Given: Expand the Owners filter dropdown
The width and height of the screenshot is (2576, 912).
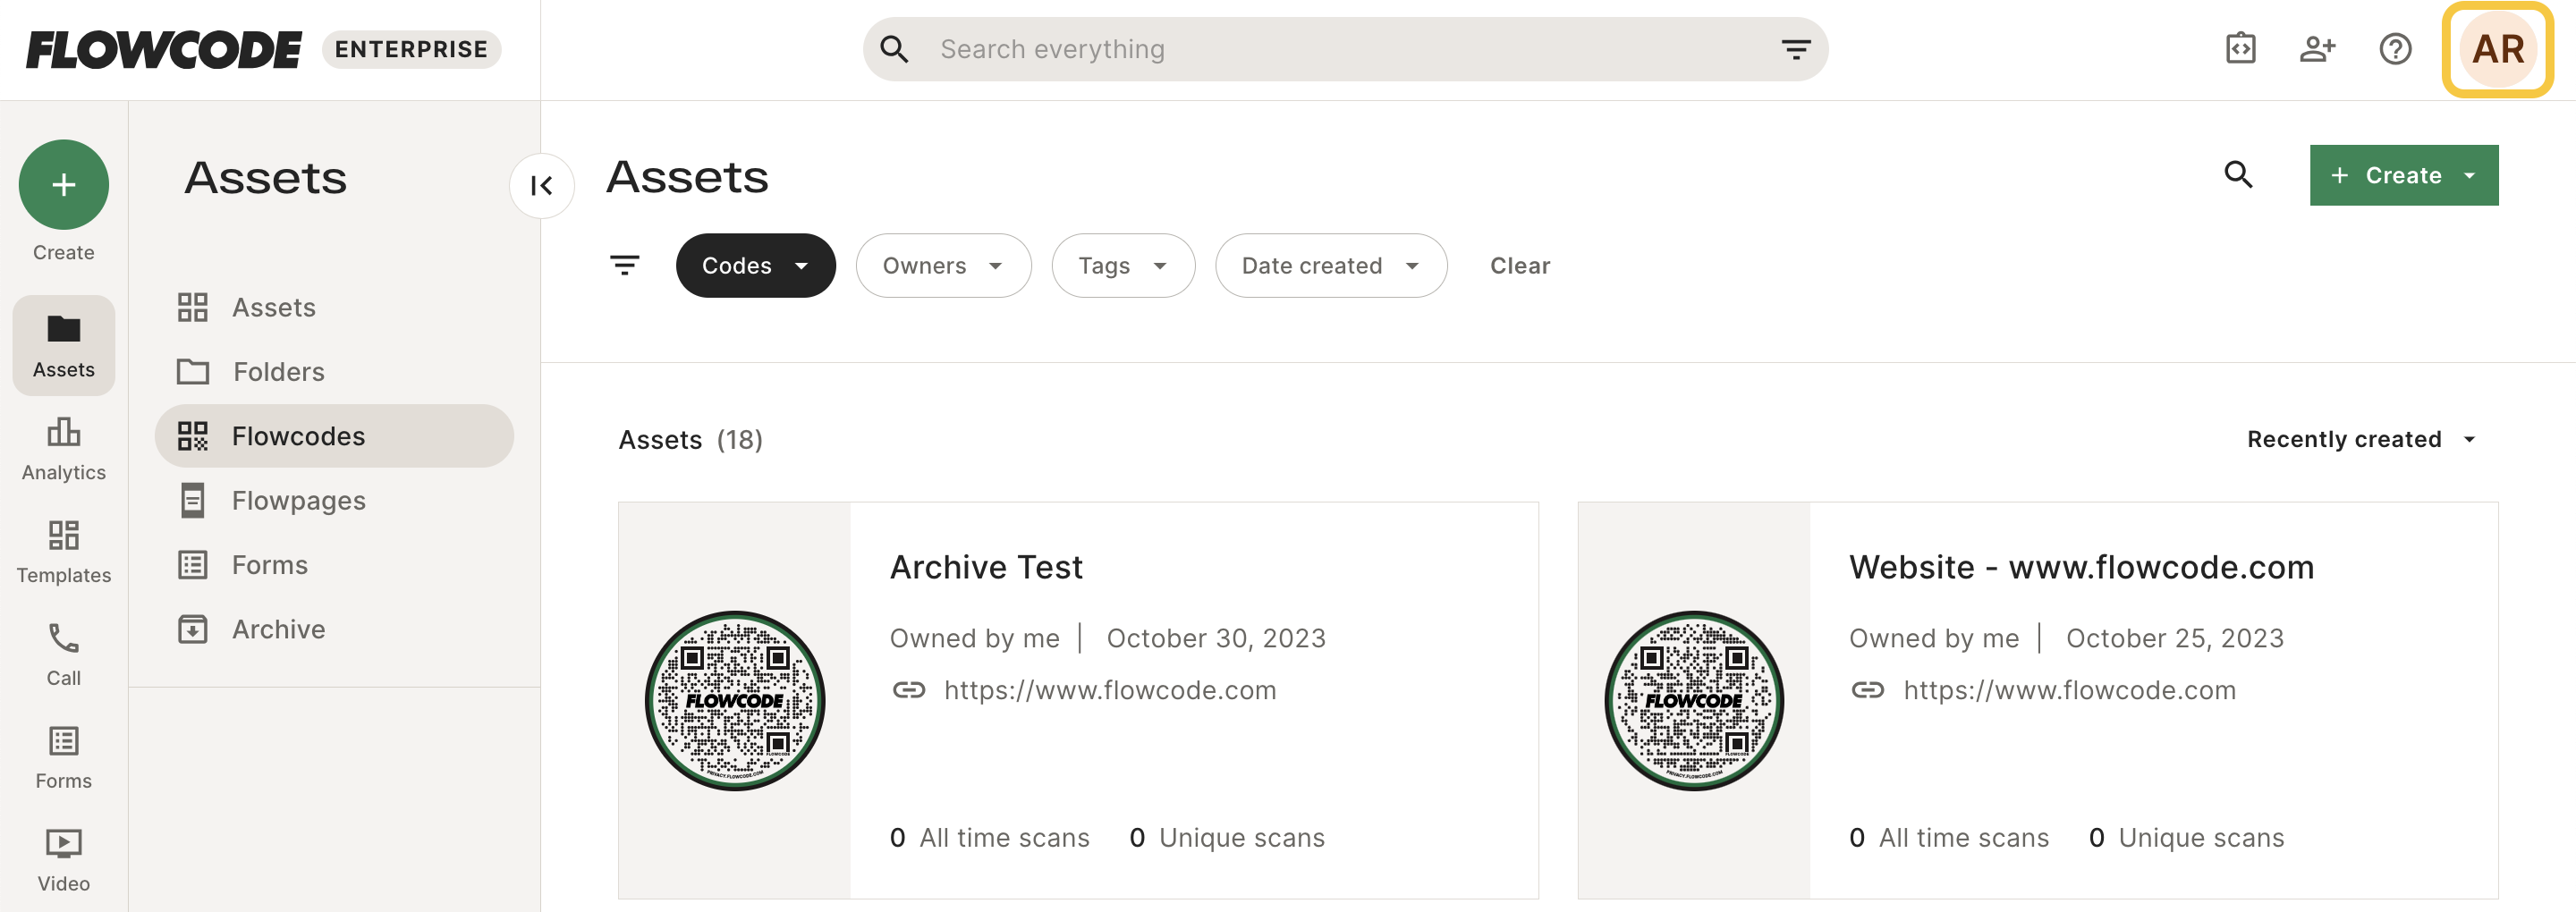Looking at the screenshot, I should click(x=943, y=265).
